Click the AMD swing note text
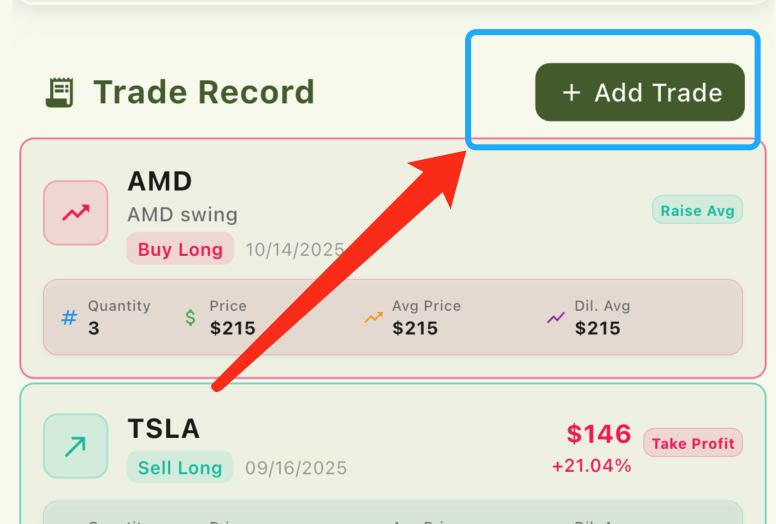The height and width of the screenshot is (524, 776). 182,215
